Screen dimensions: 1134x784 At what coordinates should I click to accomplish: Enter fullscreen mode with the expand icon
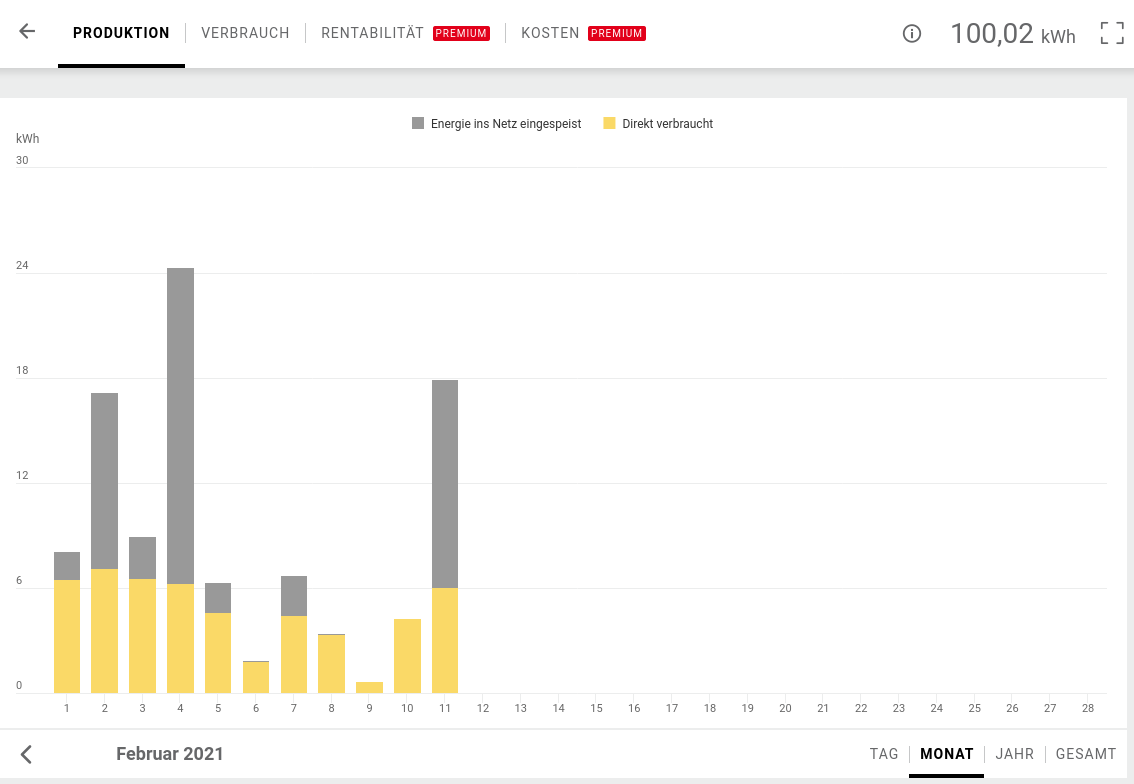[x=1111, y=33]
